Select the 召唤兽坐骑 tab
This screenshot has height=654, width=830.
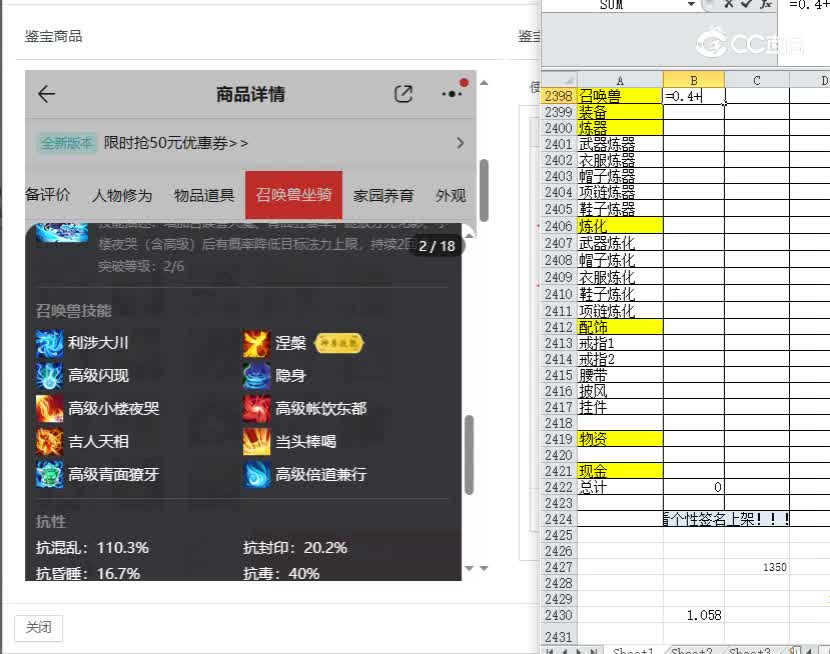click(x=294, y=194)
